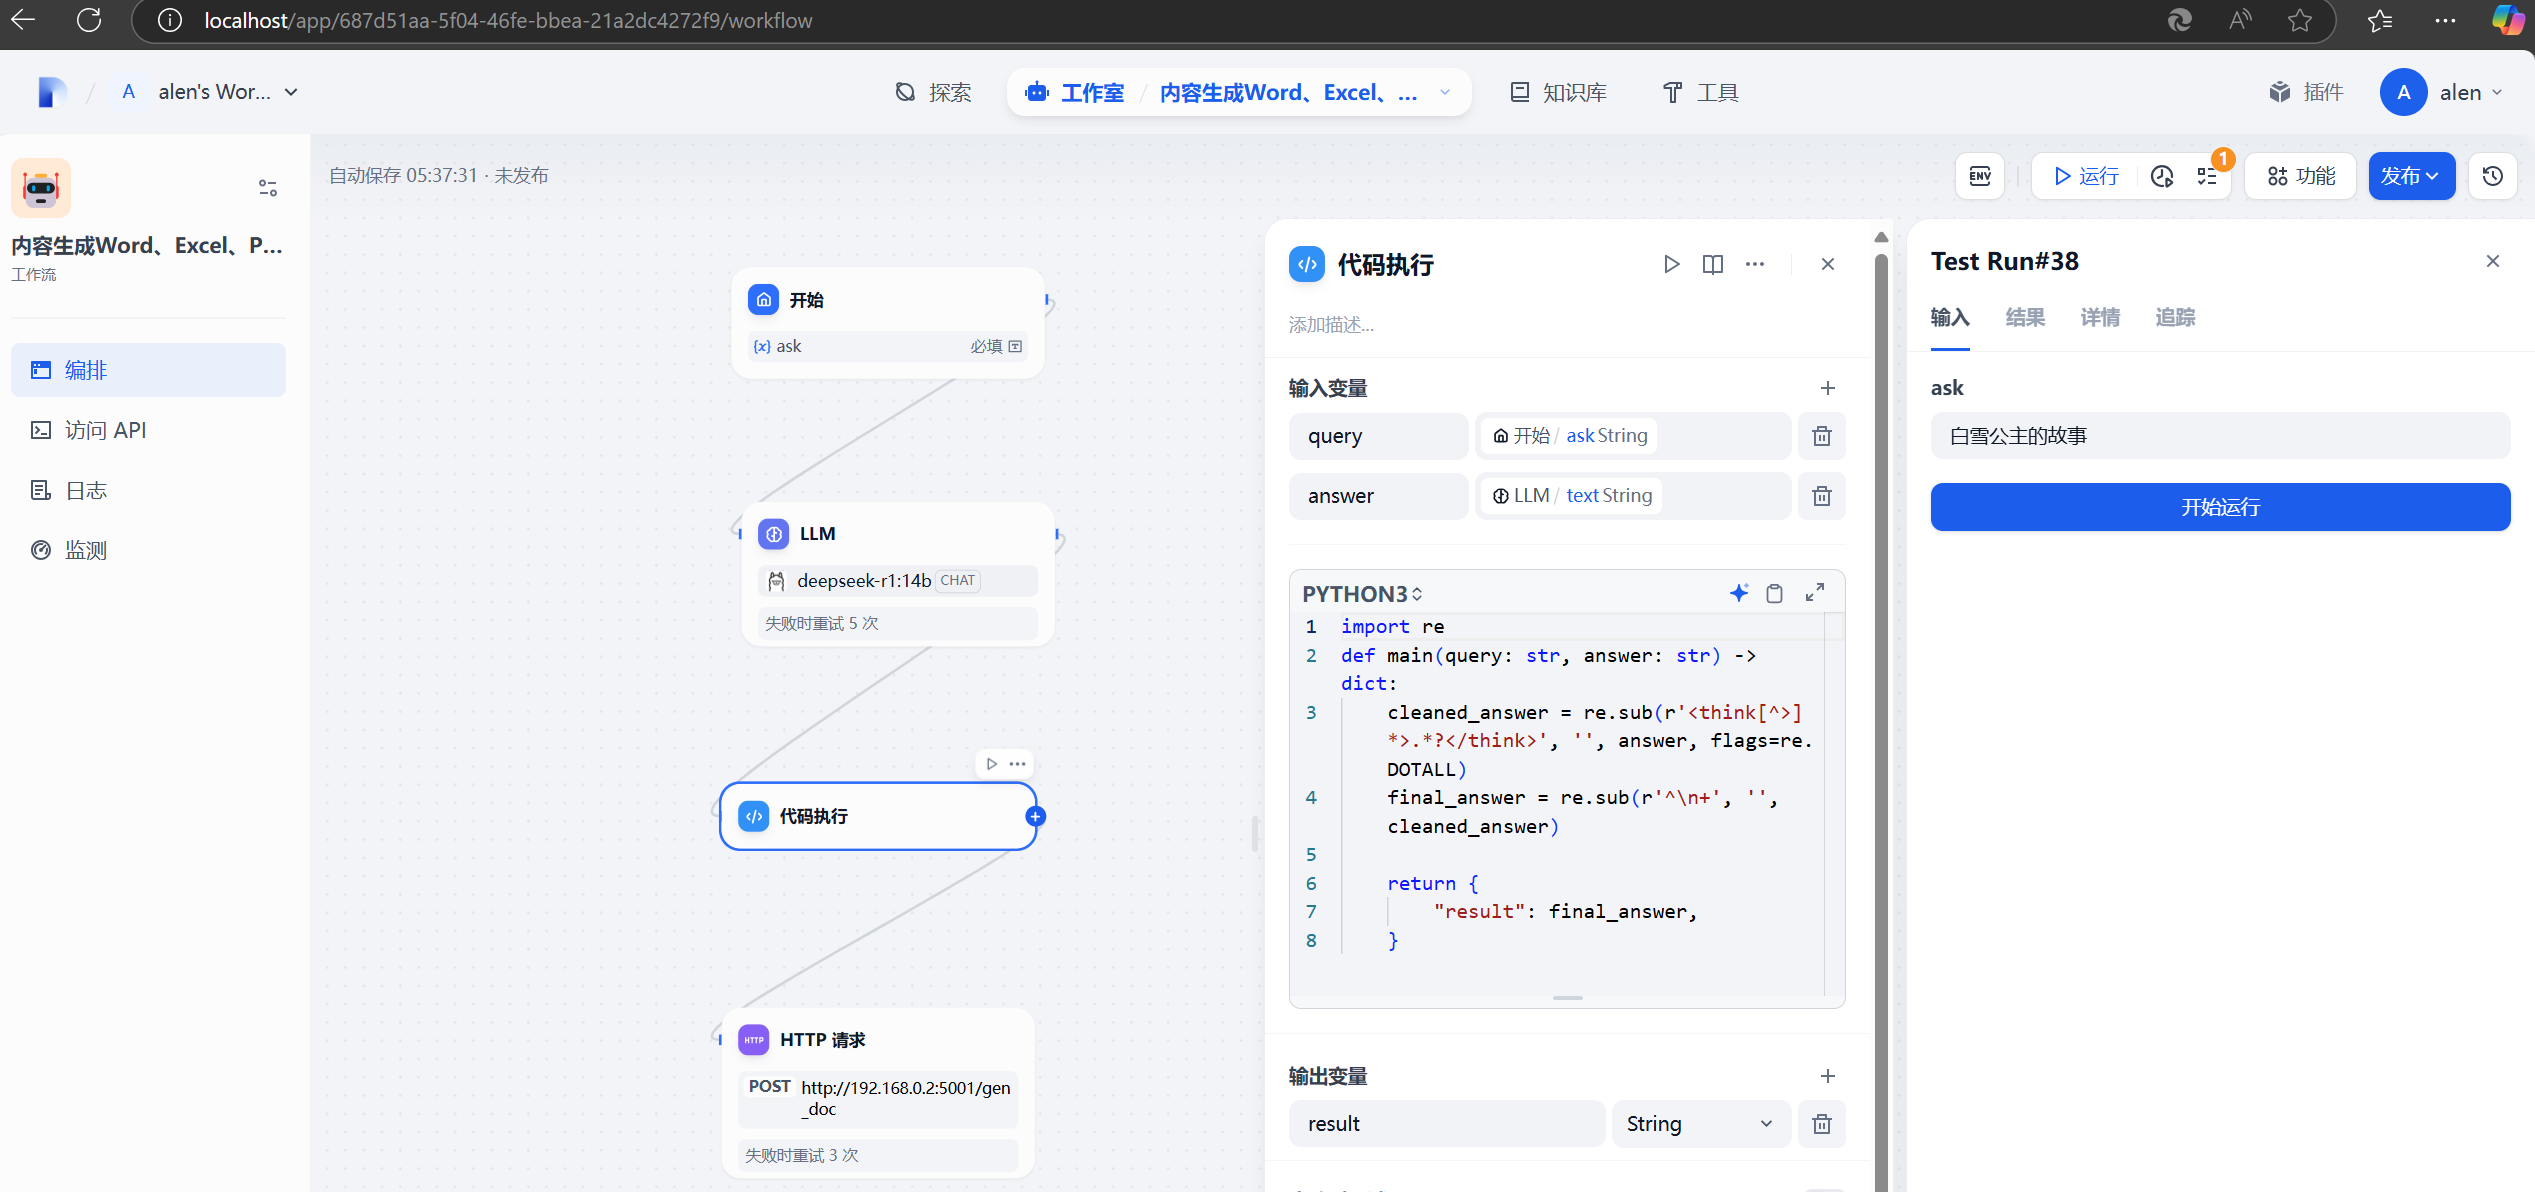This screenshot has height=1192, width=2535.
Task: Click the ENV environment variables icon
Action: [x=1980, y=175]
